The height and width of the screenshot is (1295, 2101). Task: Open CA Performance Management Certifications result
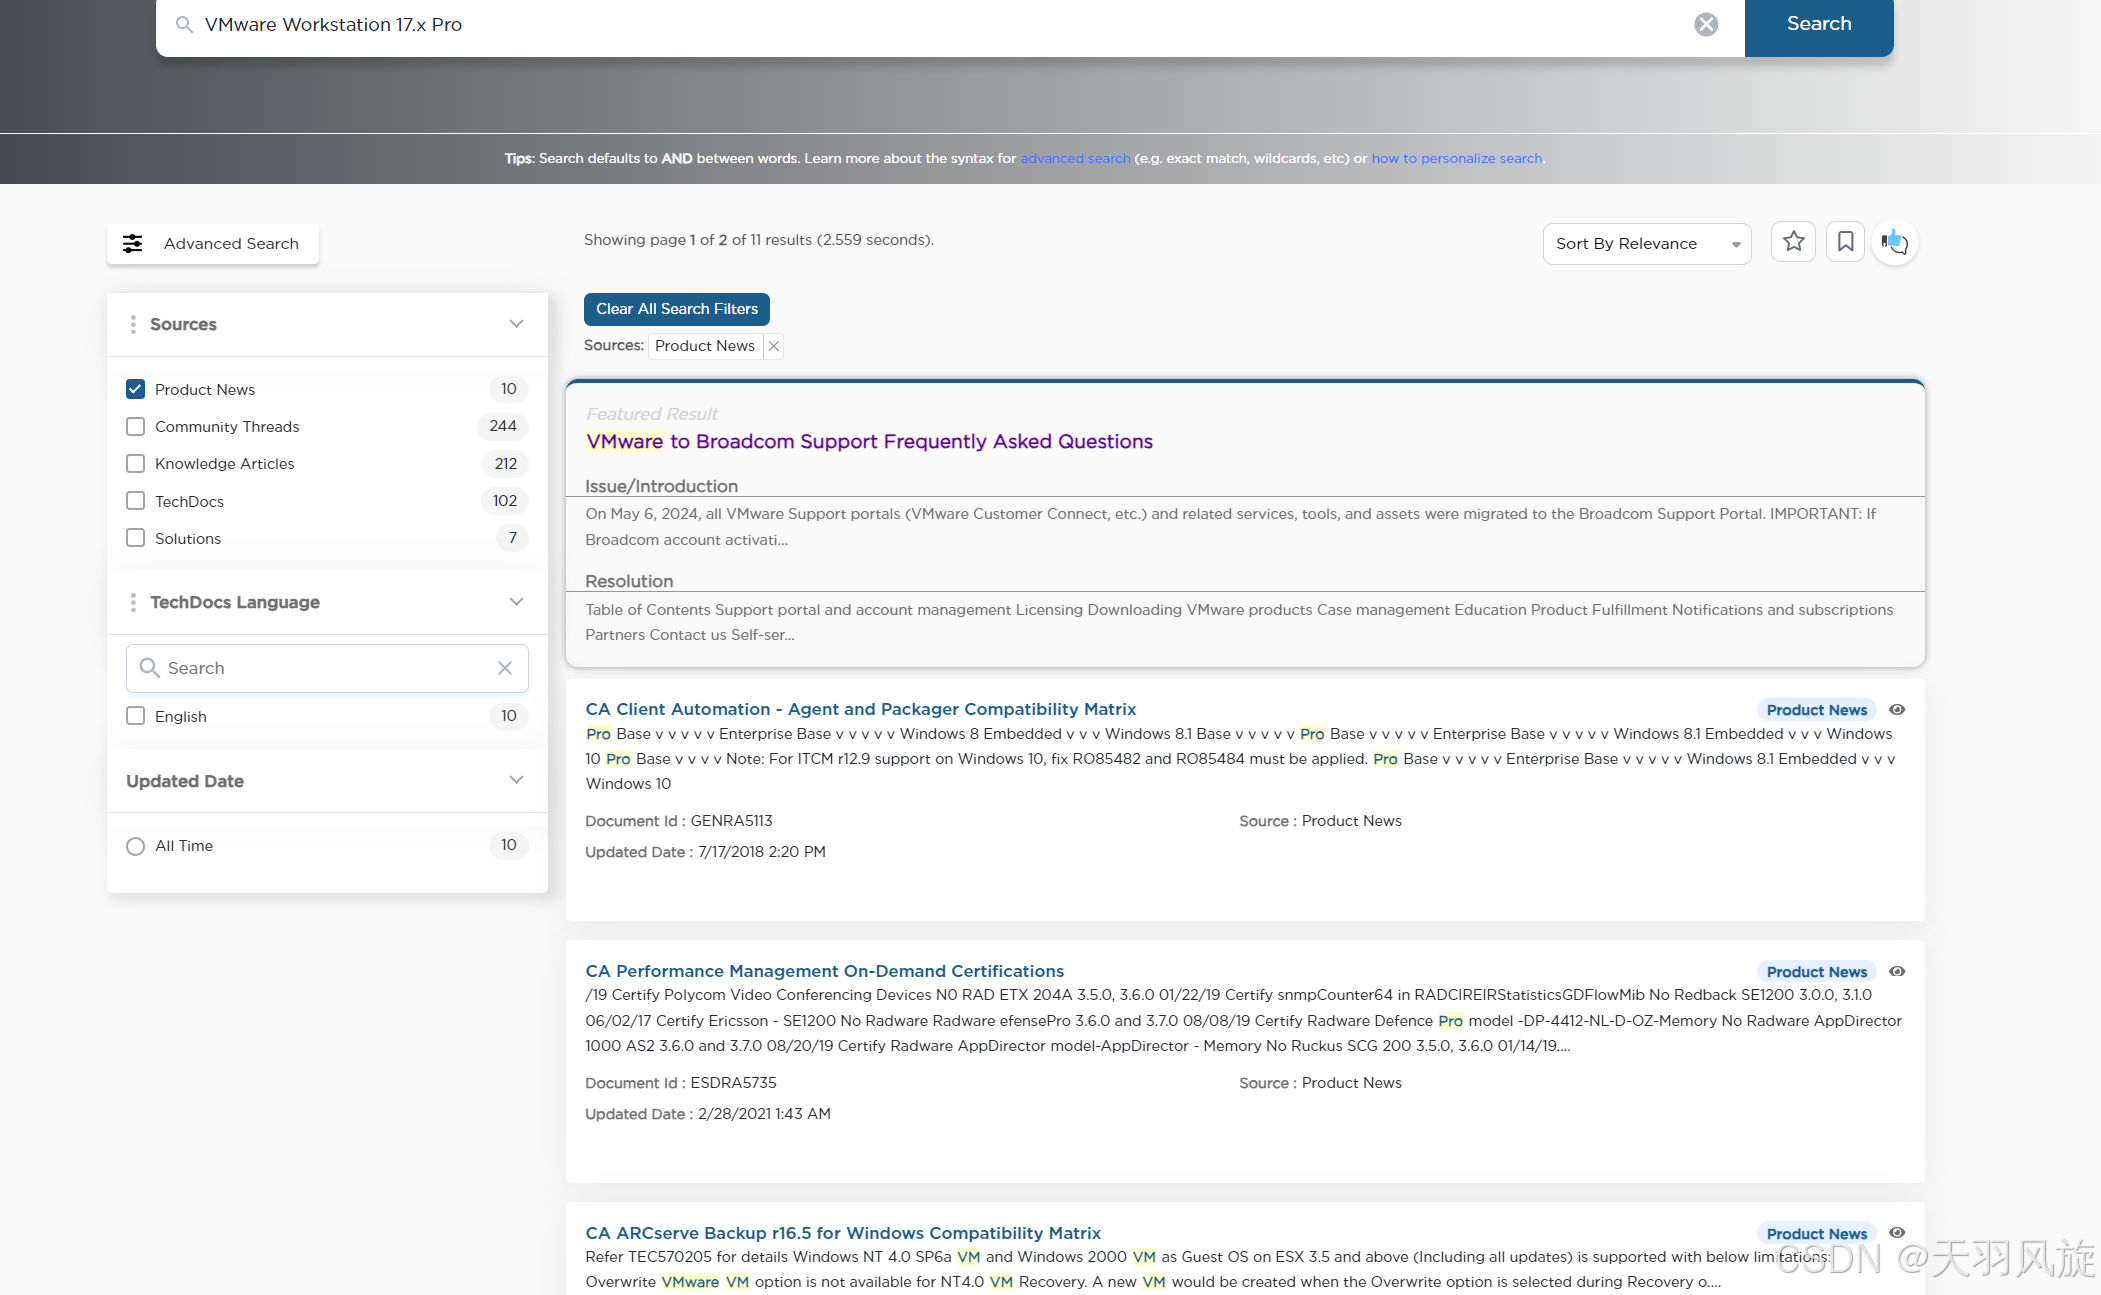tap(824, 971)
